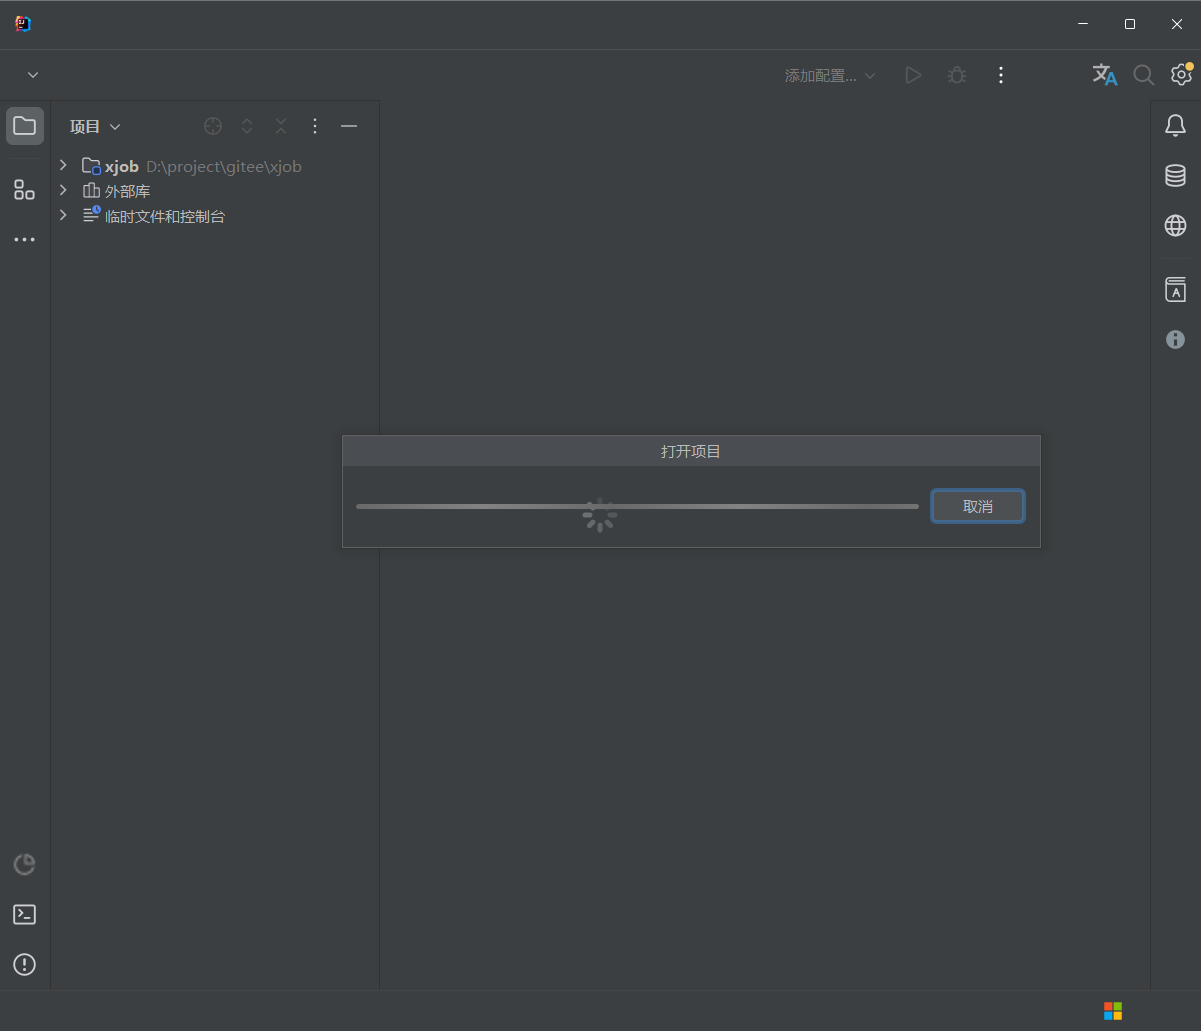This screenshot has height=1031, width=1201.
Task: Open the Project tool window folder icon
Action: click(25, 126)
